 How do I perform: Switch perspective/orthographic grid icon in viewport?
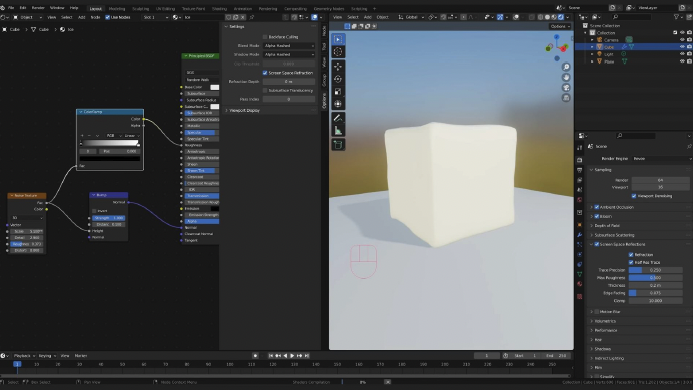566,98
